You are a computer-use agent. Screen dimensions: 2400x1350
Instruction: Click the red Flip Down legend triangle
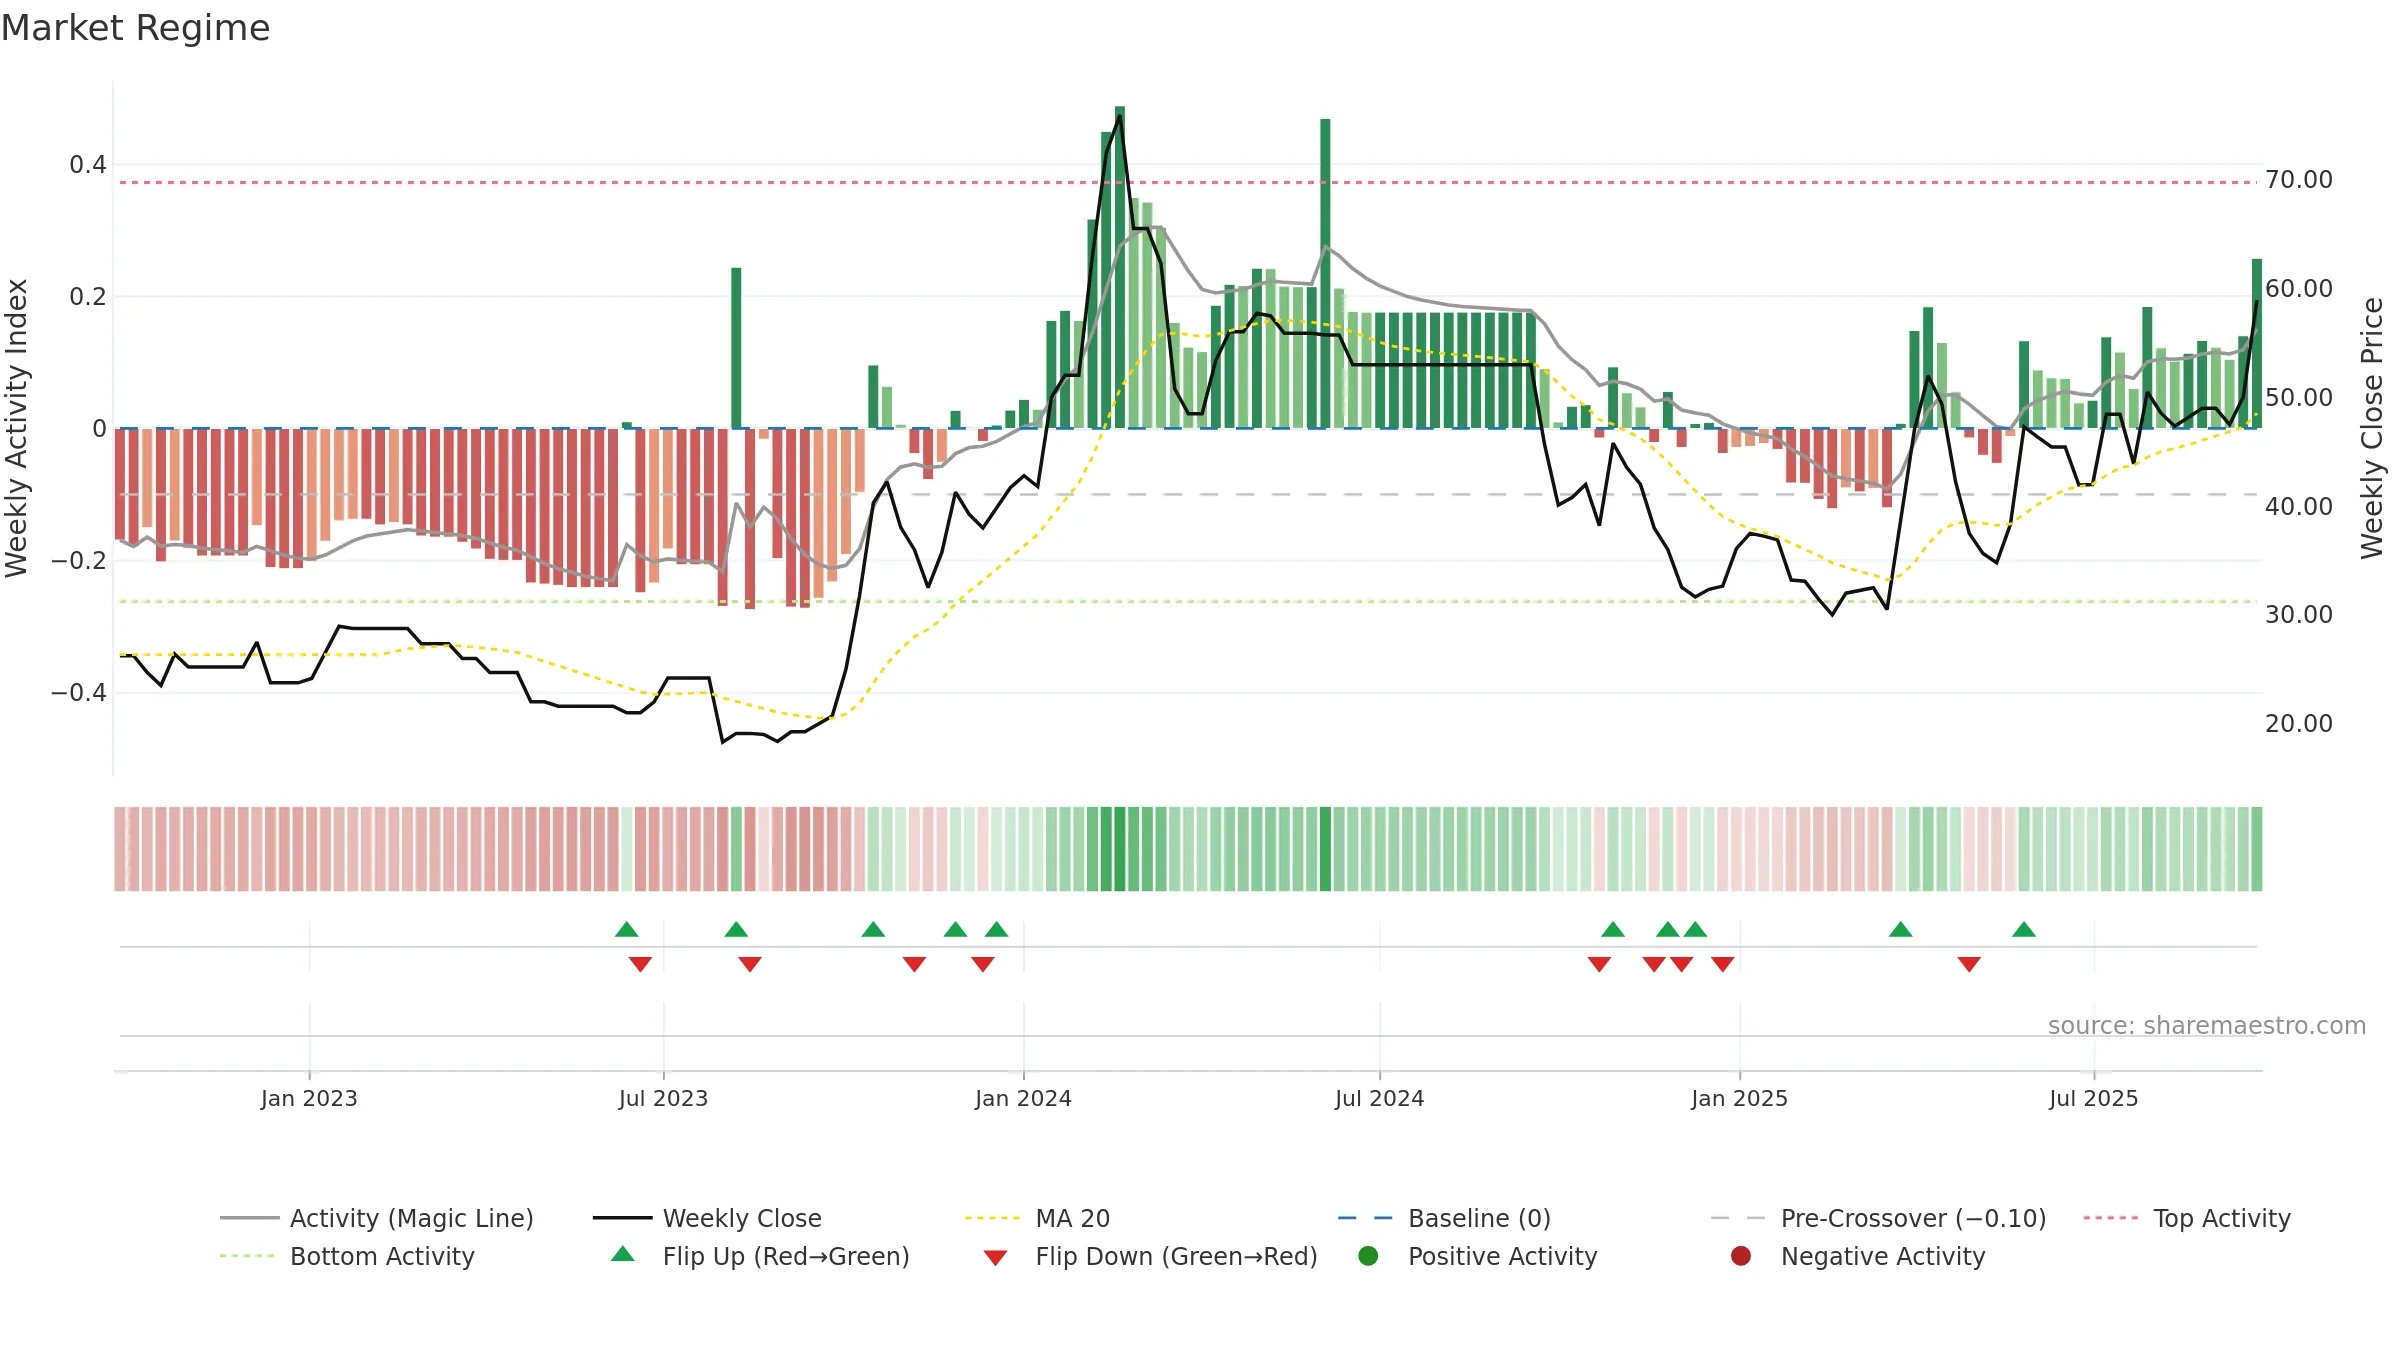(x=995, y=1258)
